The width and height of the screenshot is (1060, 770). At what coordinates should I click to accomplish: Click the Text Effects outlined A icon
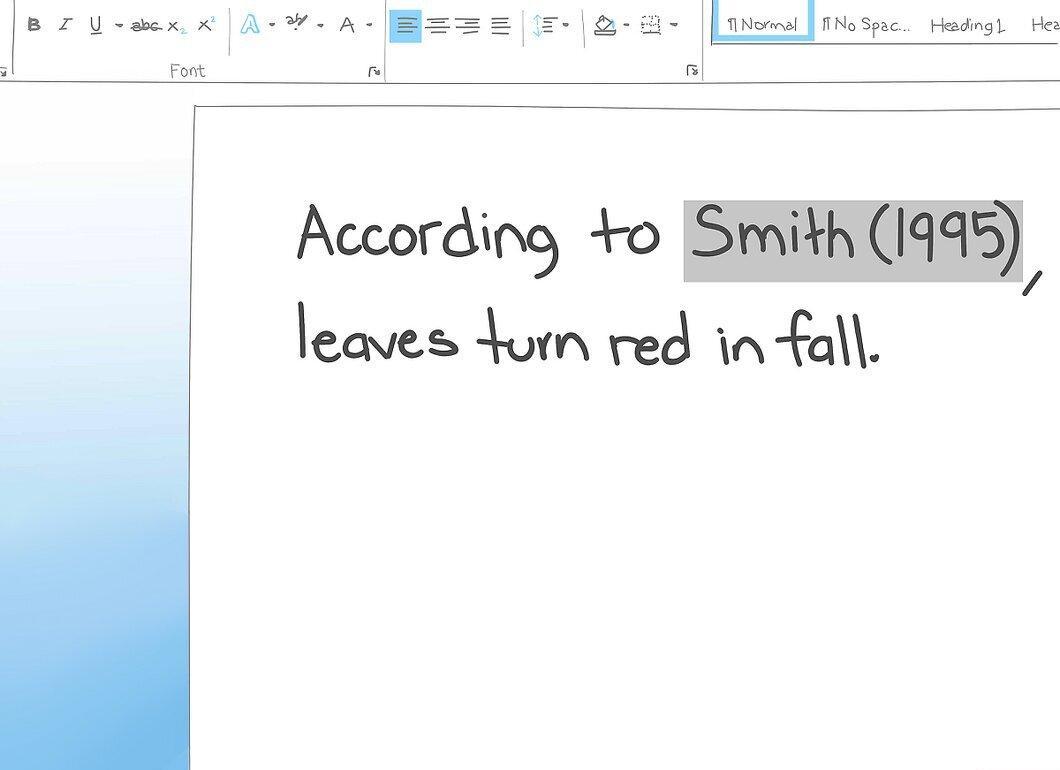coord(250,25)
